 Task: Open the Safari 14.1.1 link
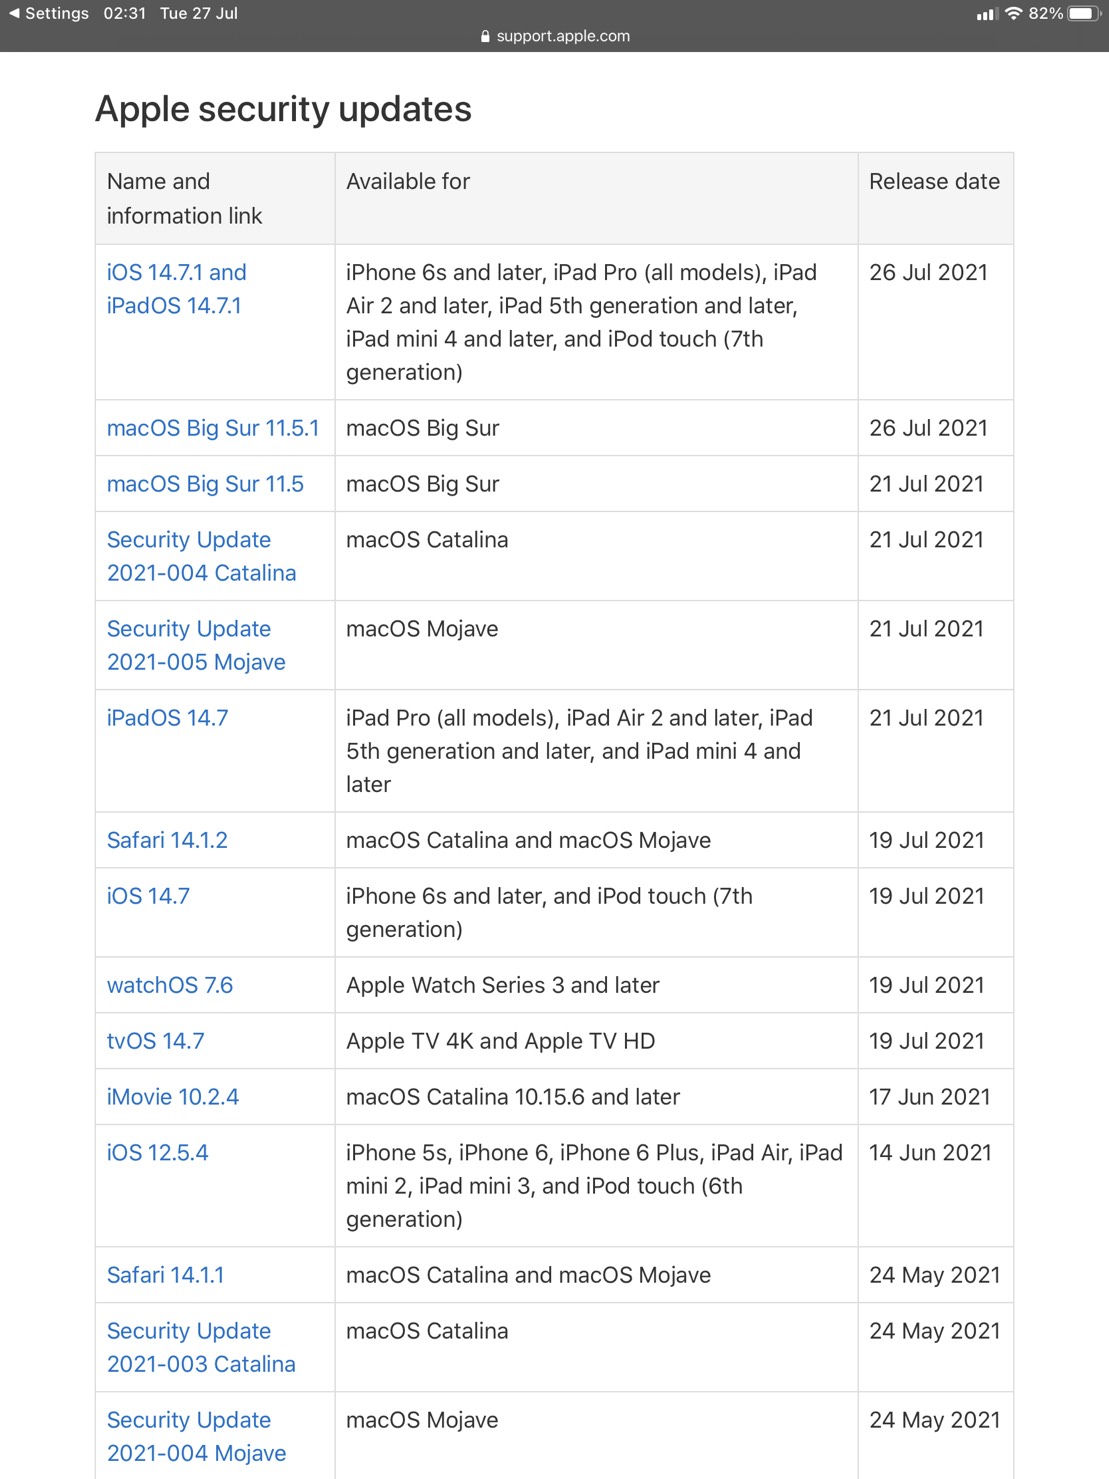[165, 1275]
